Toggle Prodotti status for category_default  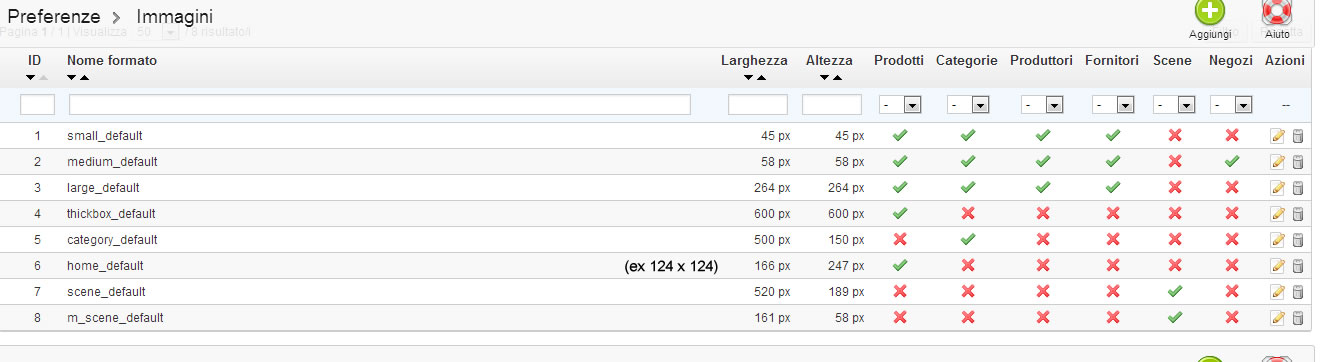coord(899,239)
